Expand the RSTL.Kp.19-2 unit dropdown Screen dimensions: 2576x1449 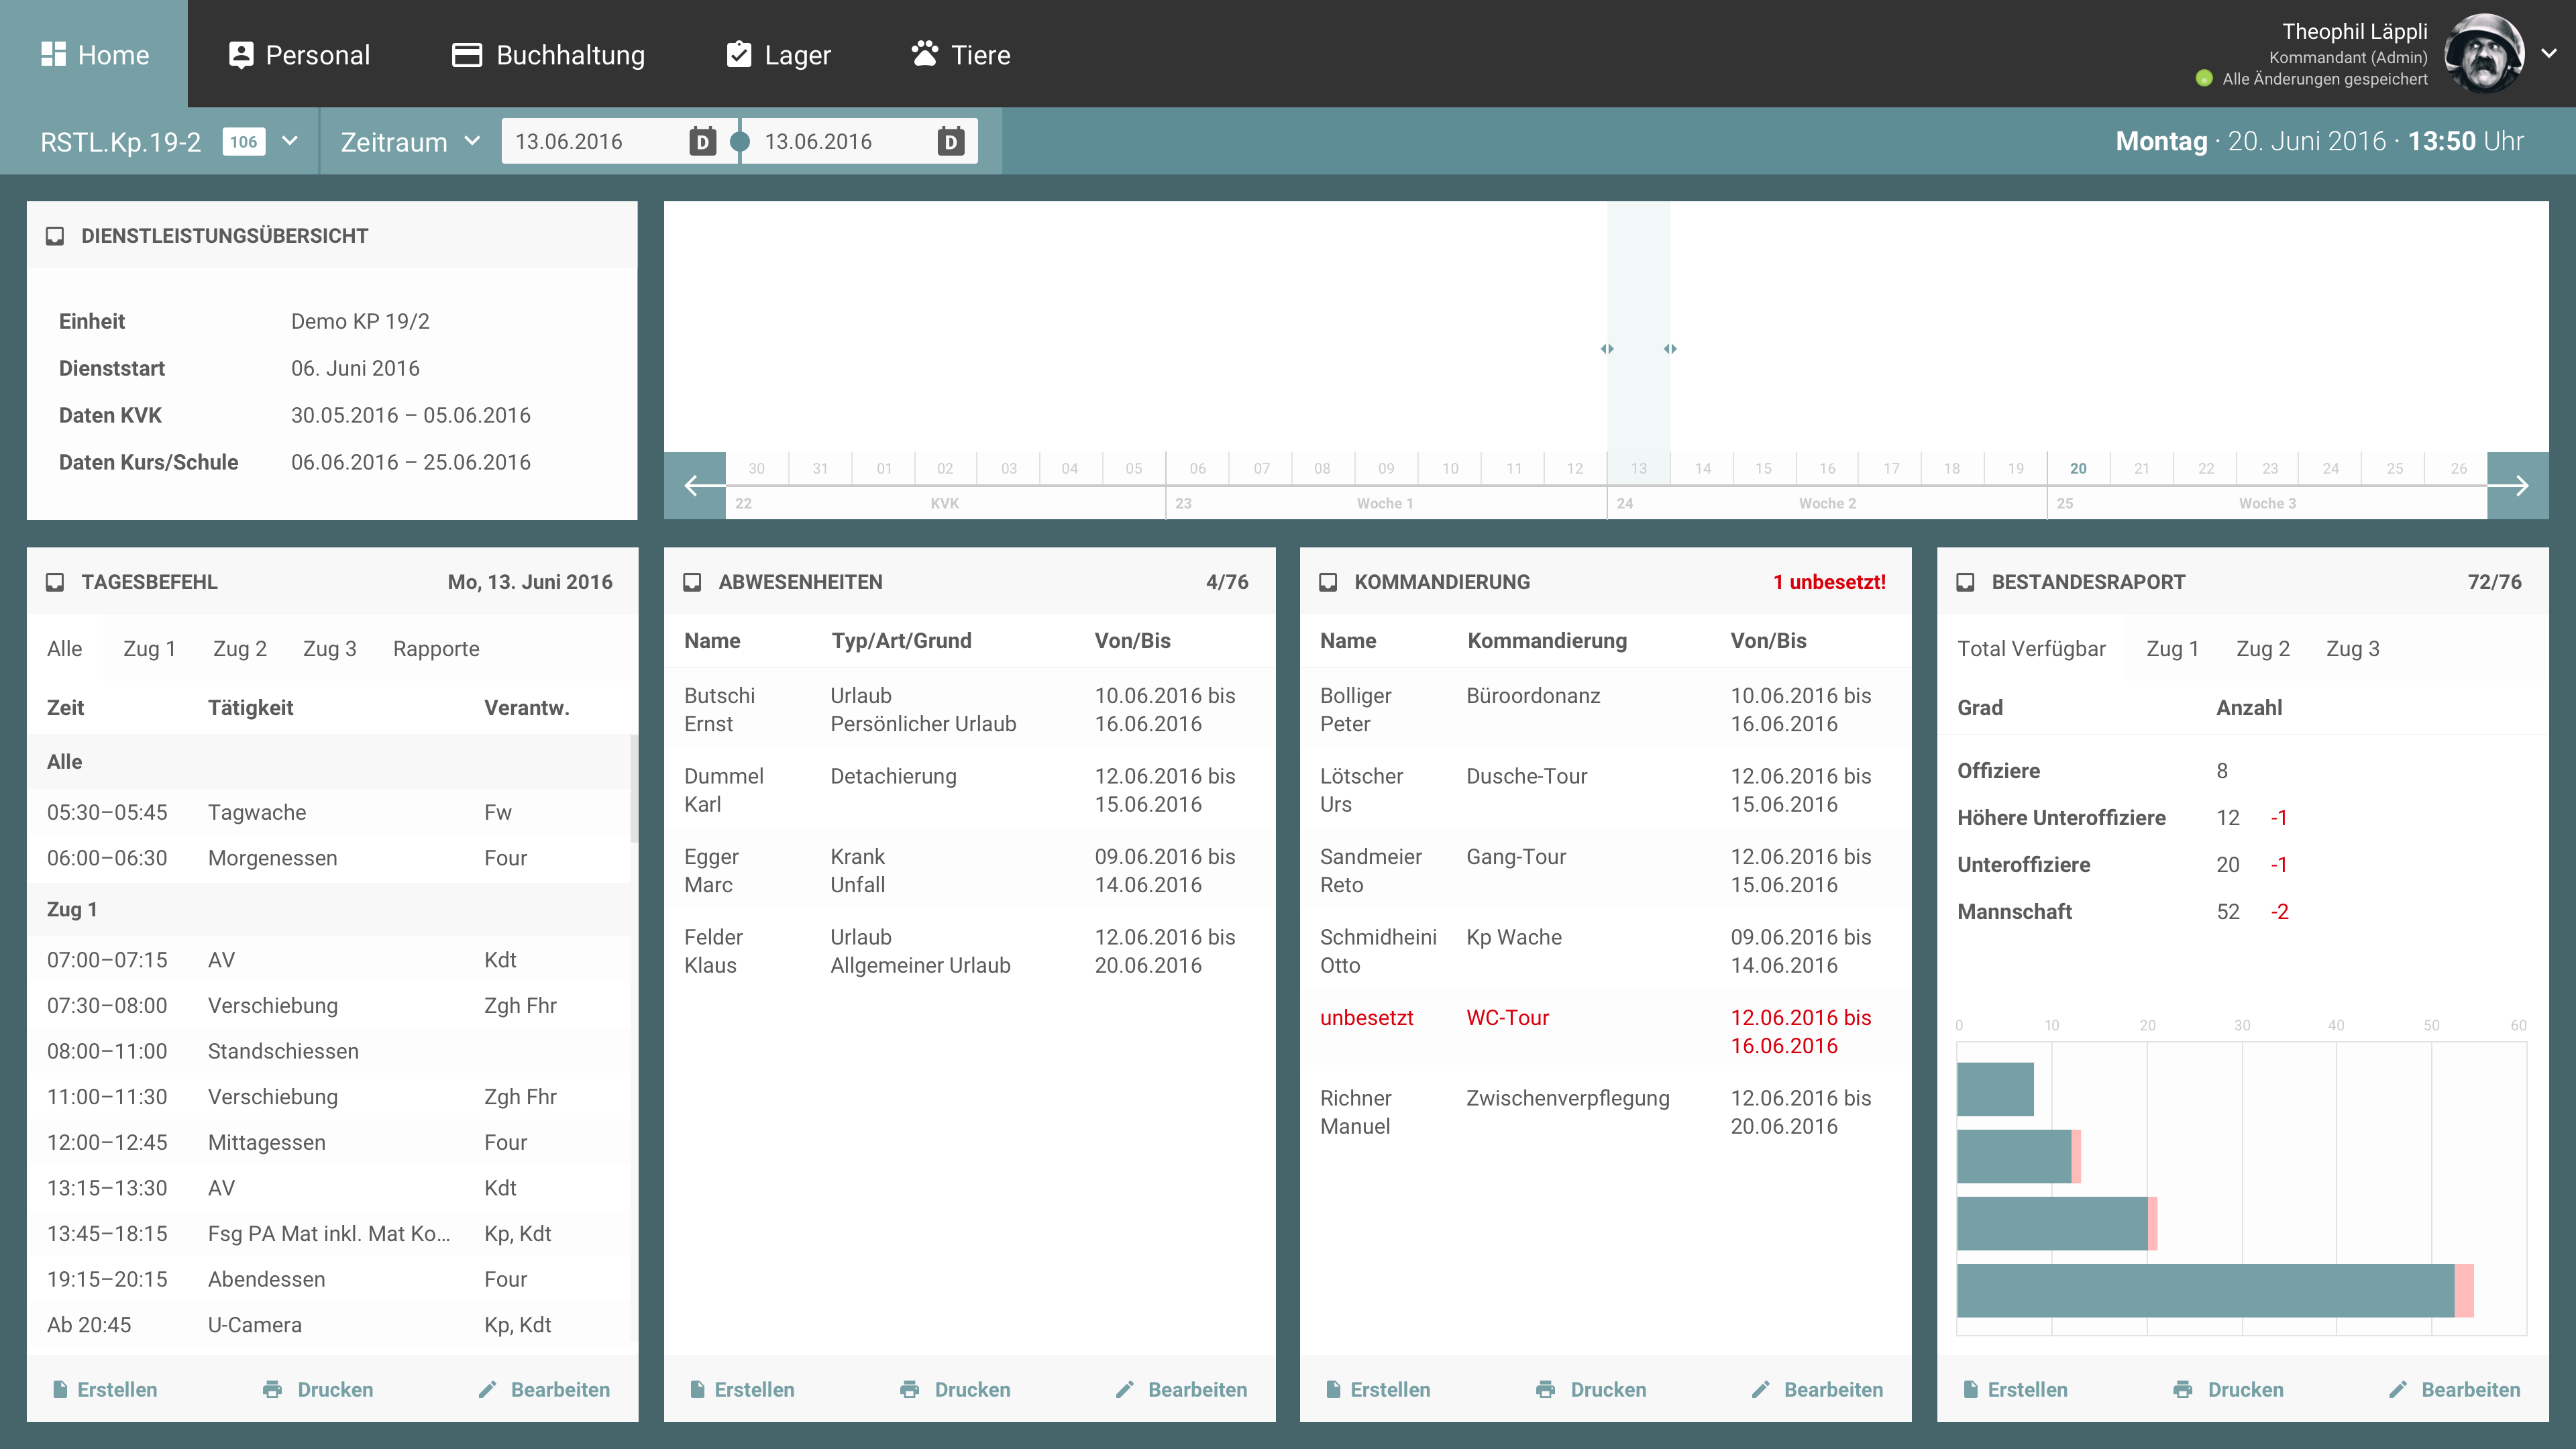(290, 141)
